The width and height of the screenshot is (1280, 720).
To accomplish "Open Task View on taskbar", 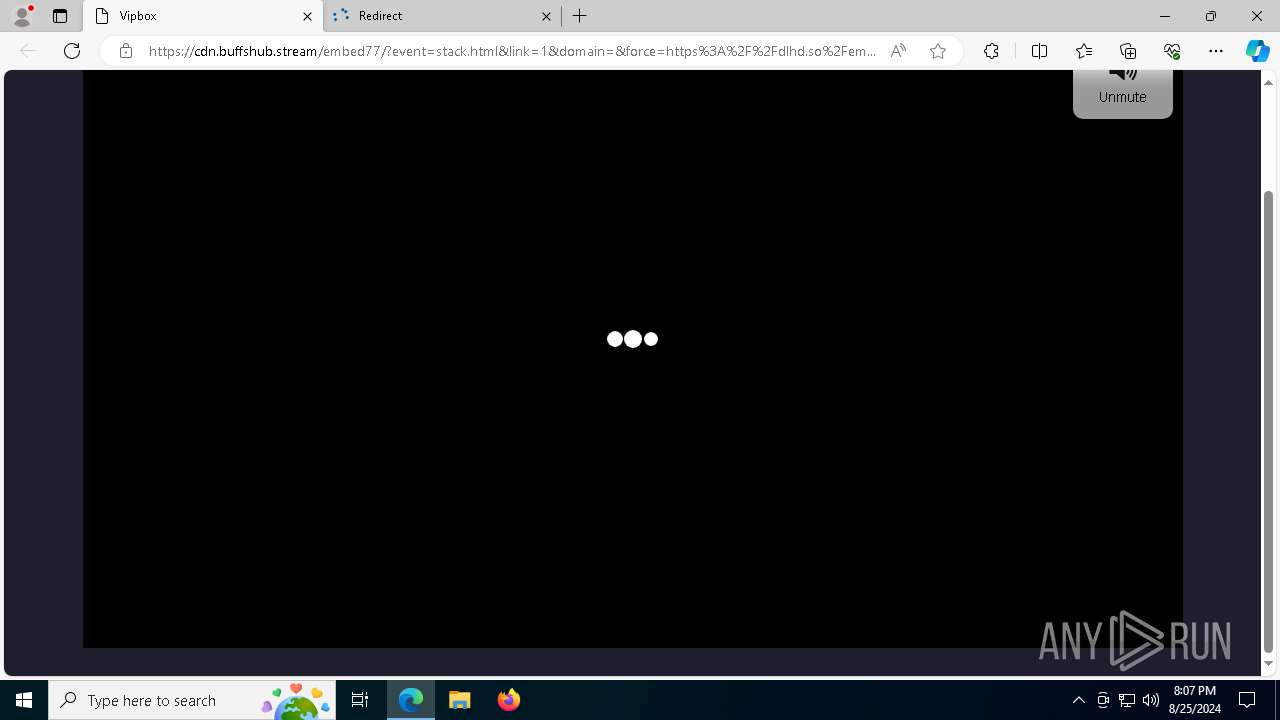I will pos(360,700).
